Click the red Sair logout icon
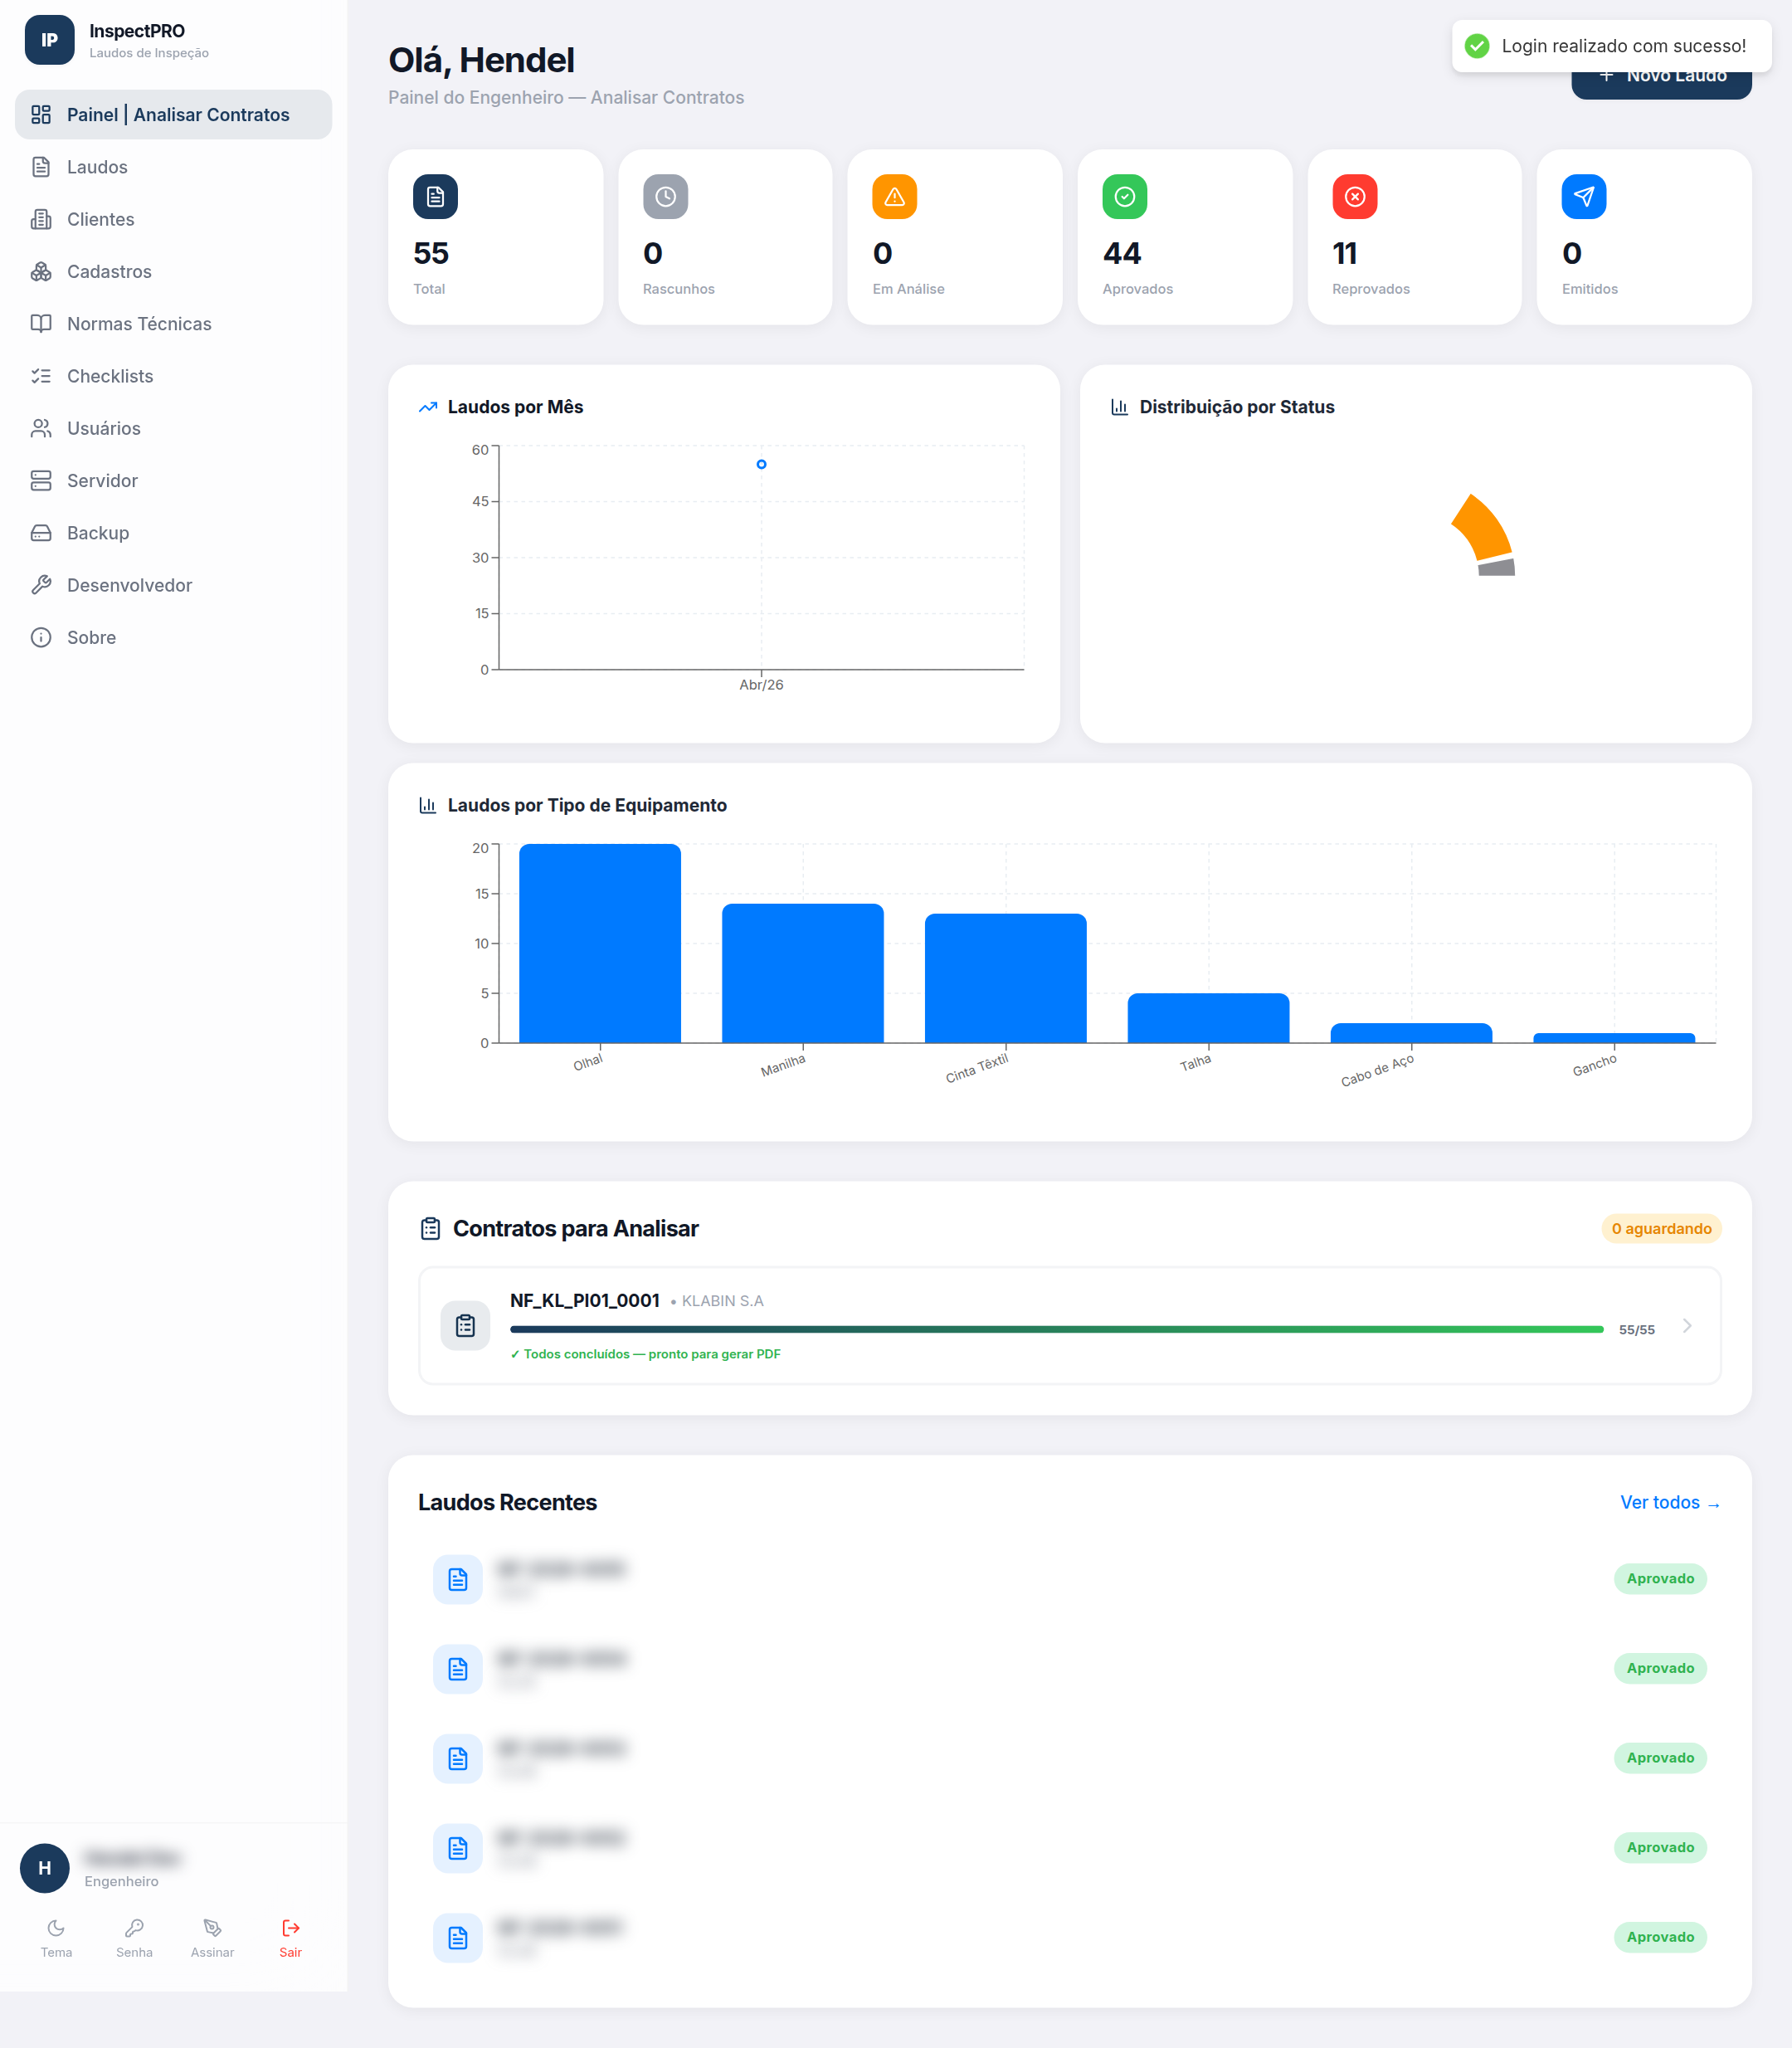This screenshot has width=1792, height=2048. (289, 1927)
